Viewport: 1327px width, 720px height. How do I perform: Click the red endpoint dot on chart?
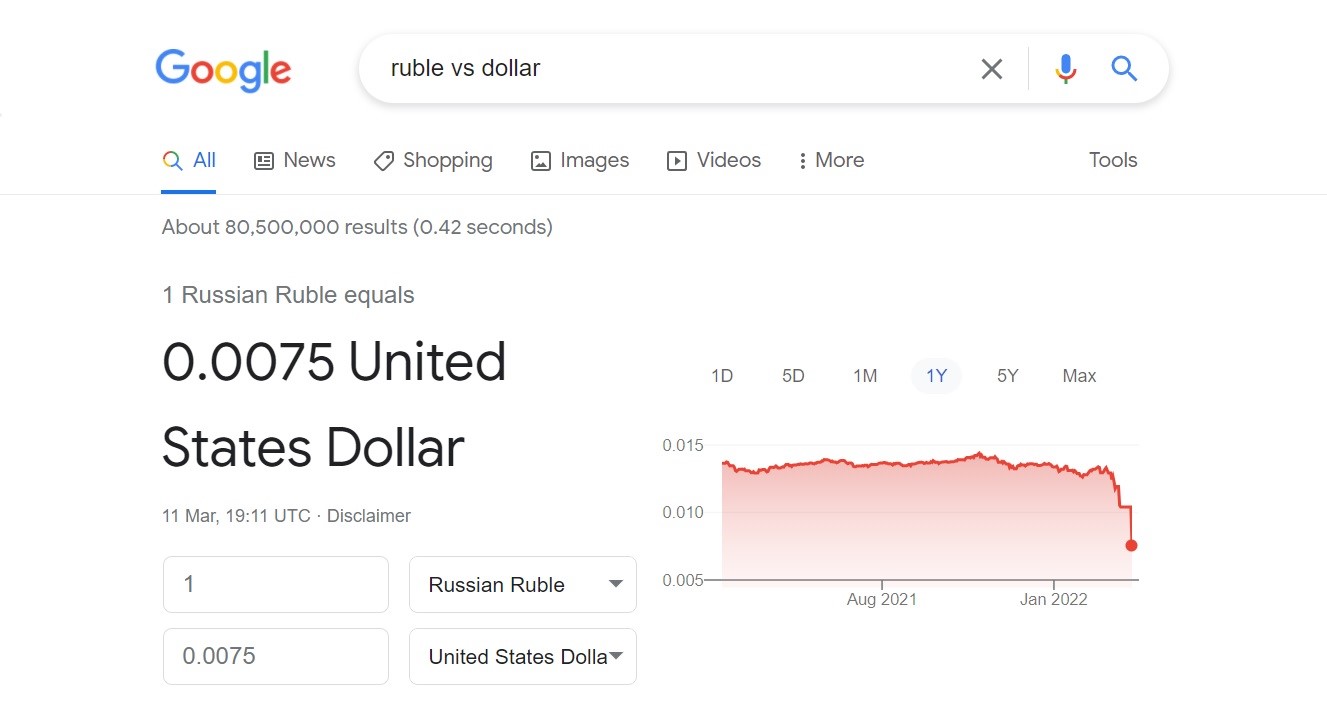[x=1131, y=545]
